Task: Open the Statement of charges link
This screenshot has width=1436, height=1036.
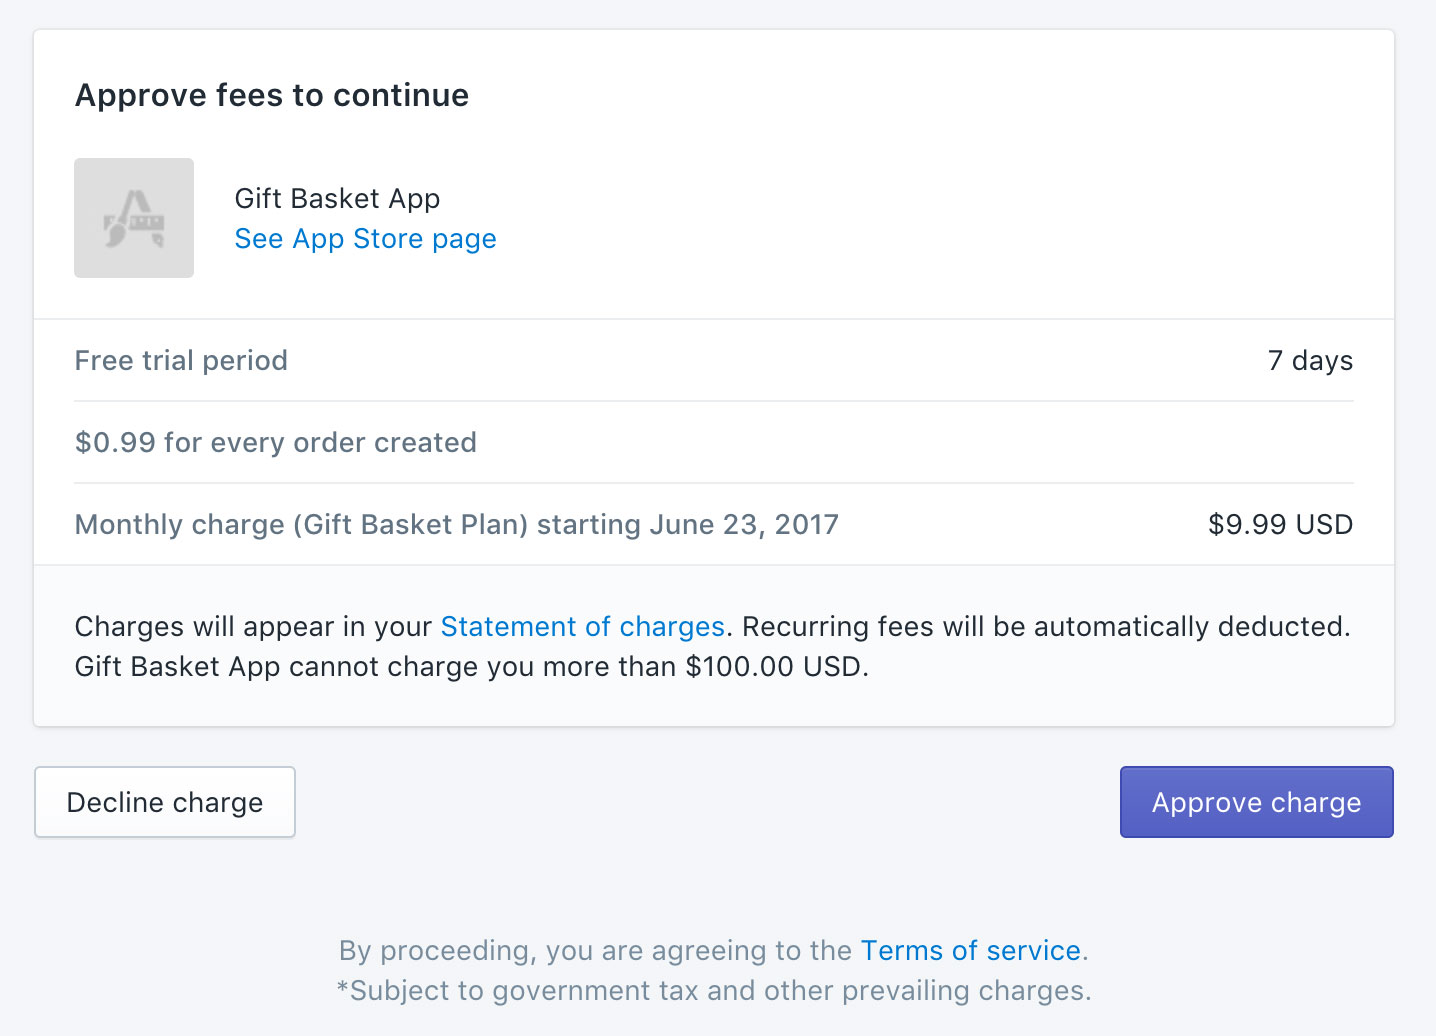Action: (x=582, y=627)
